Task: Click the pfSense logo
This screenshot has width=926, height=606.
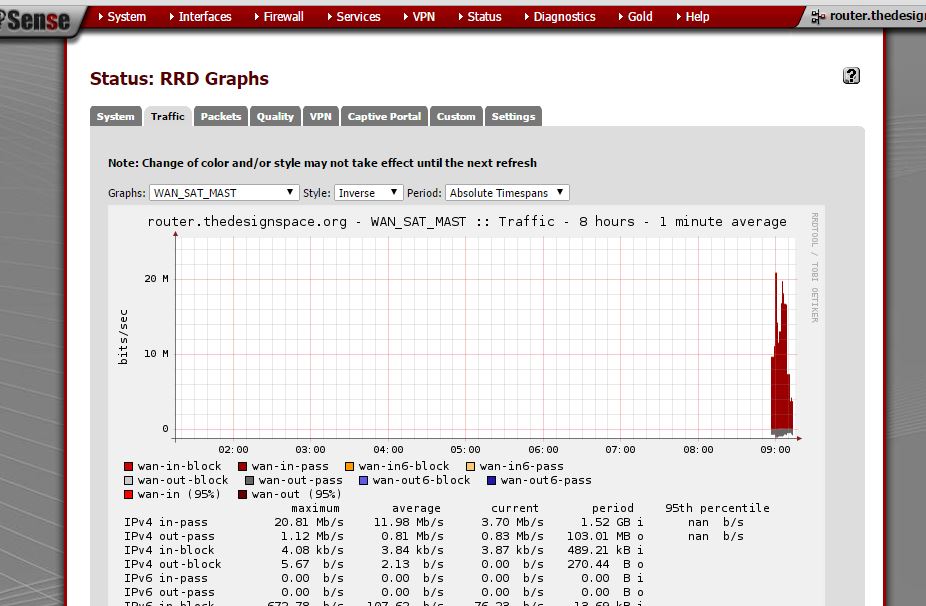Action: tap(38, 20)
